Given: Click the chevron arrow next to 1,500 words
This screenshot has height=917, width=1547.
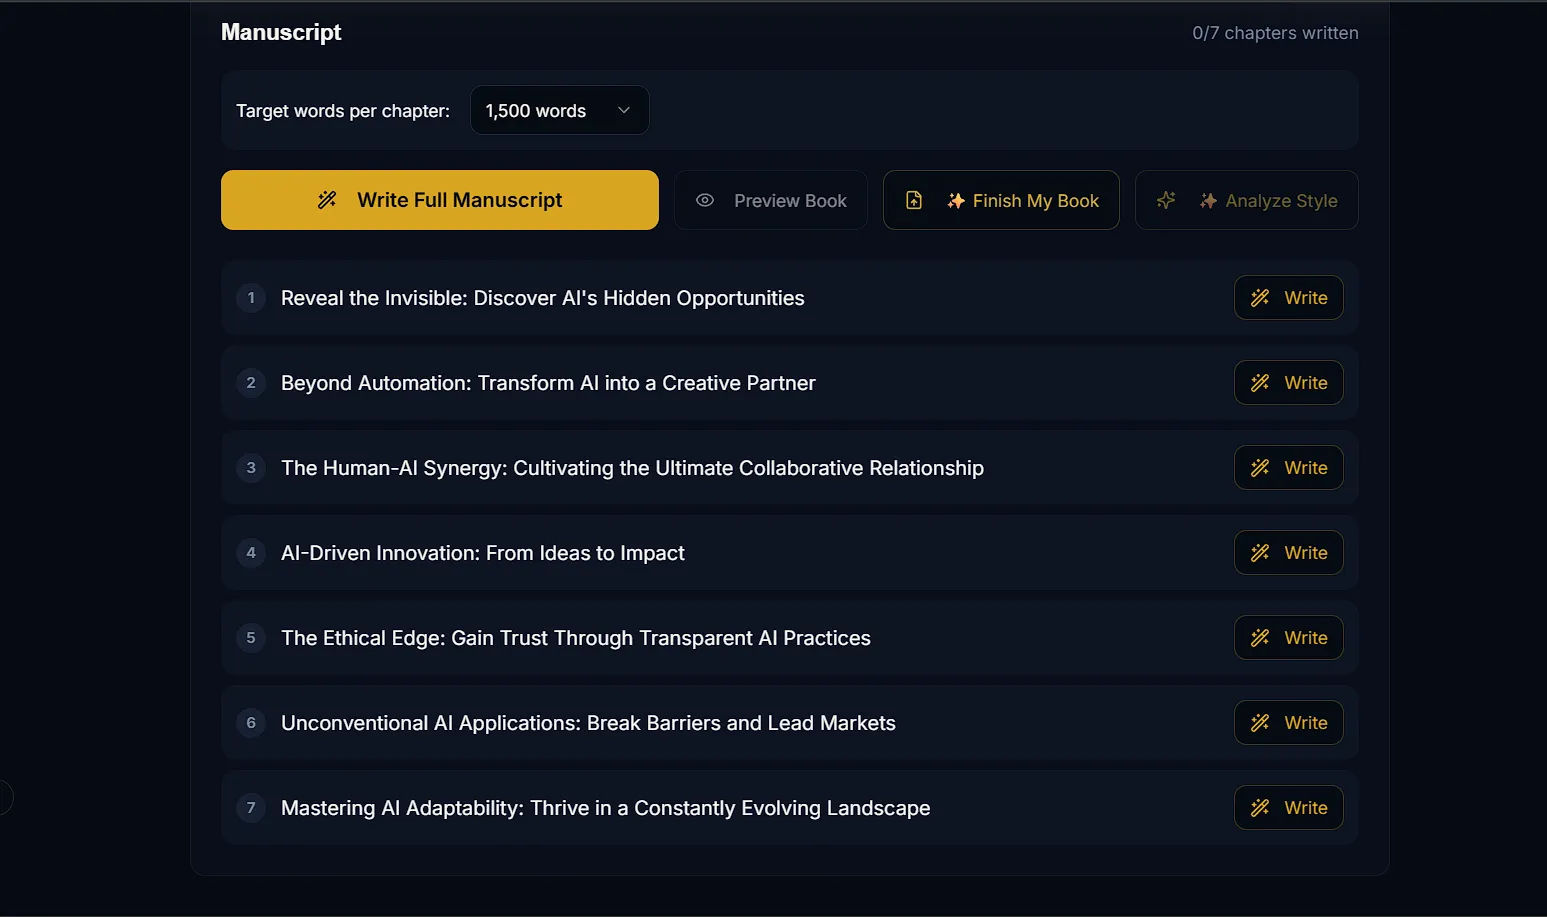Looking at the screenshot, I should pyautogui.click(x=624, y=110).
